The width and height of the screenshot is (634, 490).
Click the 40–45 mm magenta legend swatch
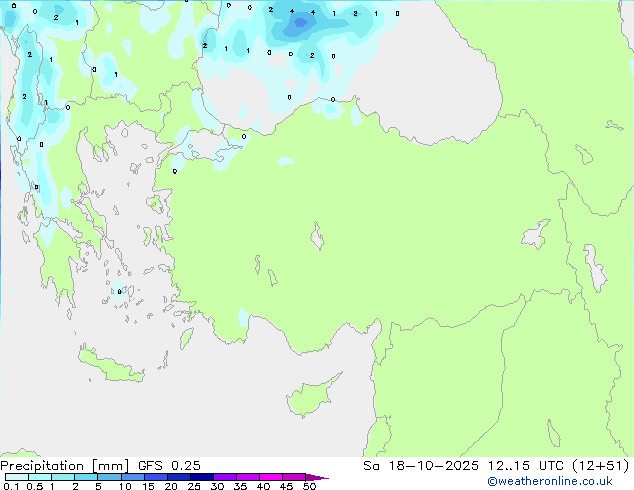271,477
